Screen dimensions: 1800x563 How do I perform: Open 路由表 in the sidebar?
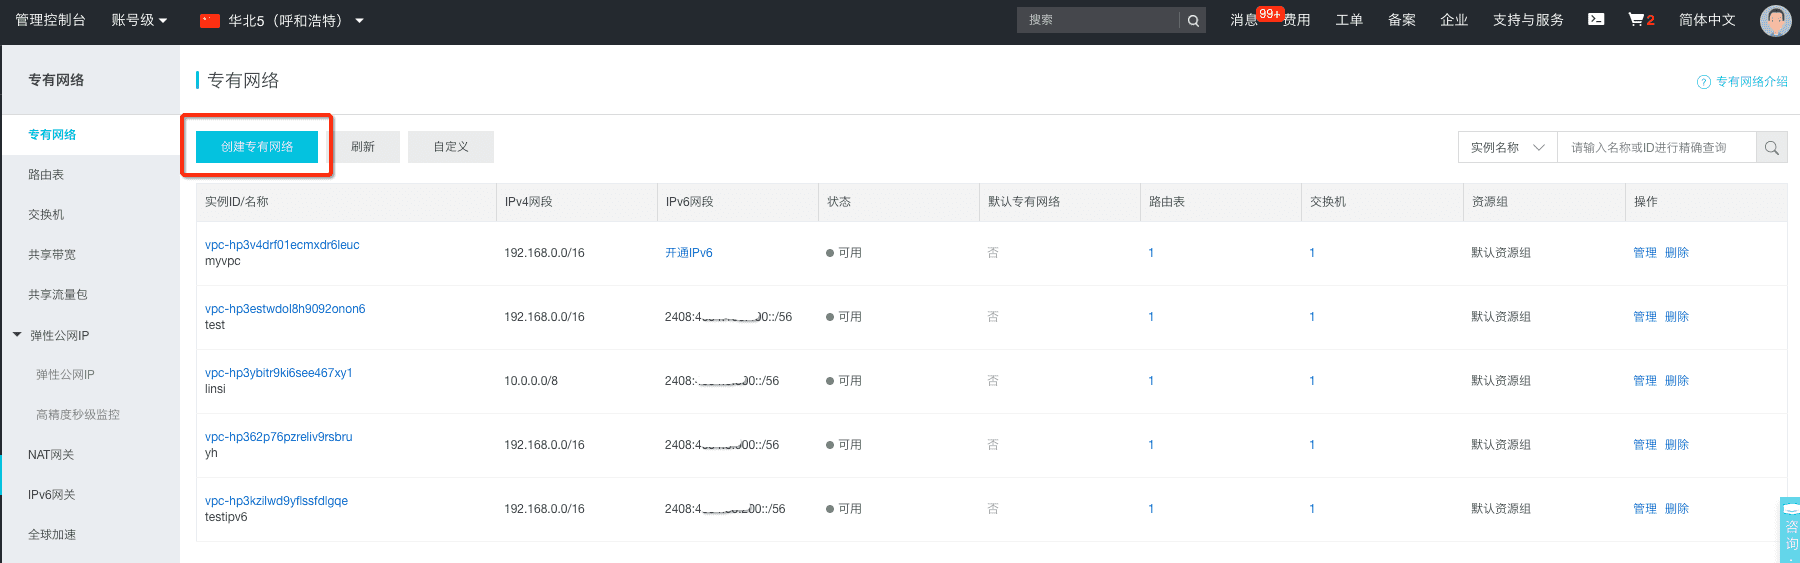(46, 175)
